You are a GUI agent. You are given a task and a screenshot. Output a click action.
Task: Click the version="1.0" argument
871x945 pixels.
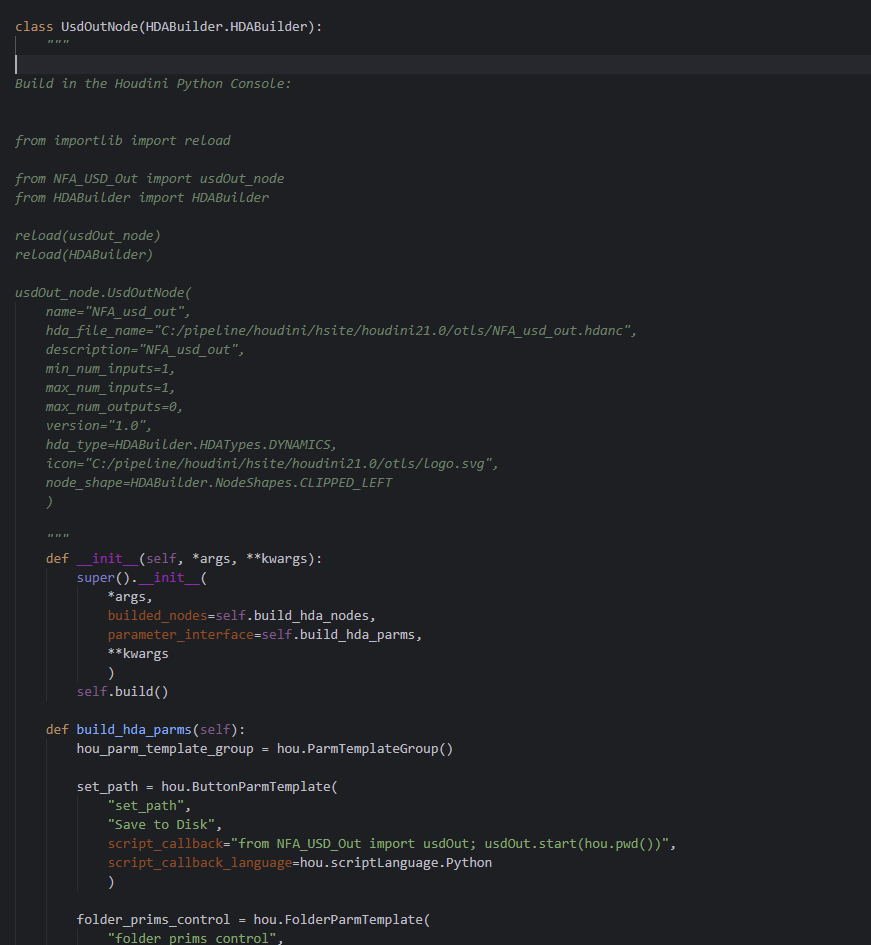pos(98,425)
